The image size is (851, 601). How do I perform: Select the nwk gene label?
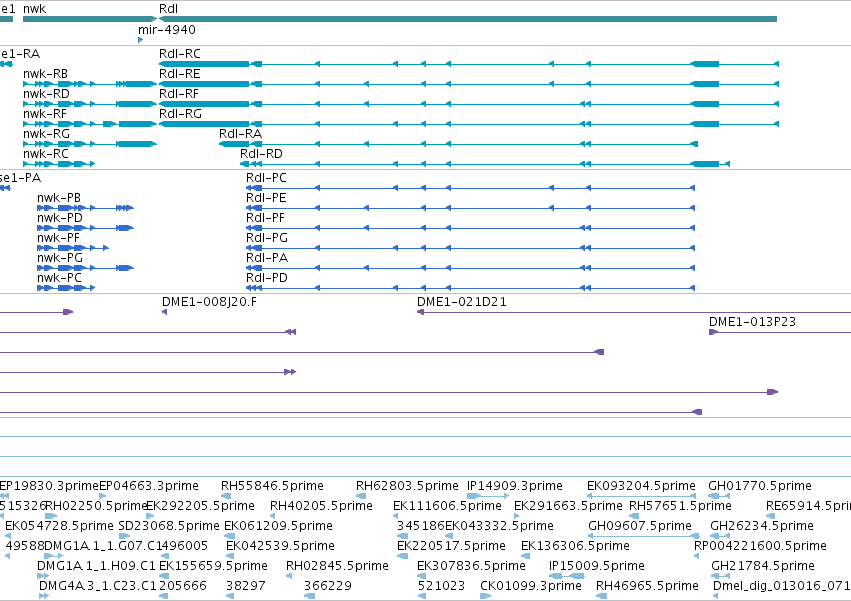pyautogui.click(x=34, y=9)
